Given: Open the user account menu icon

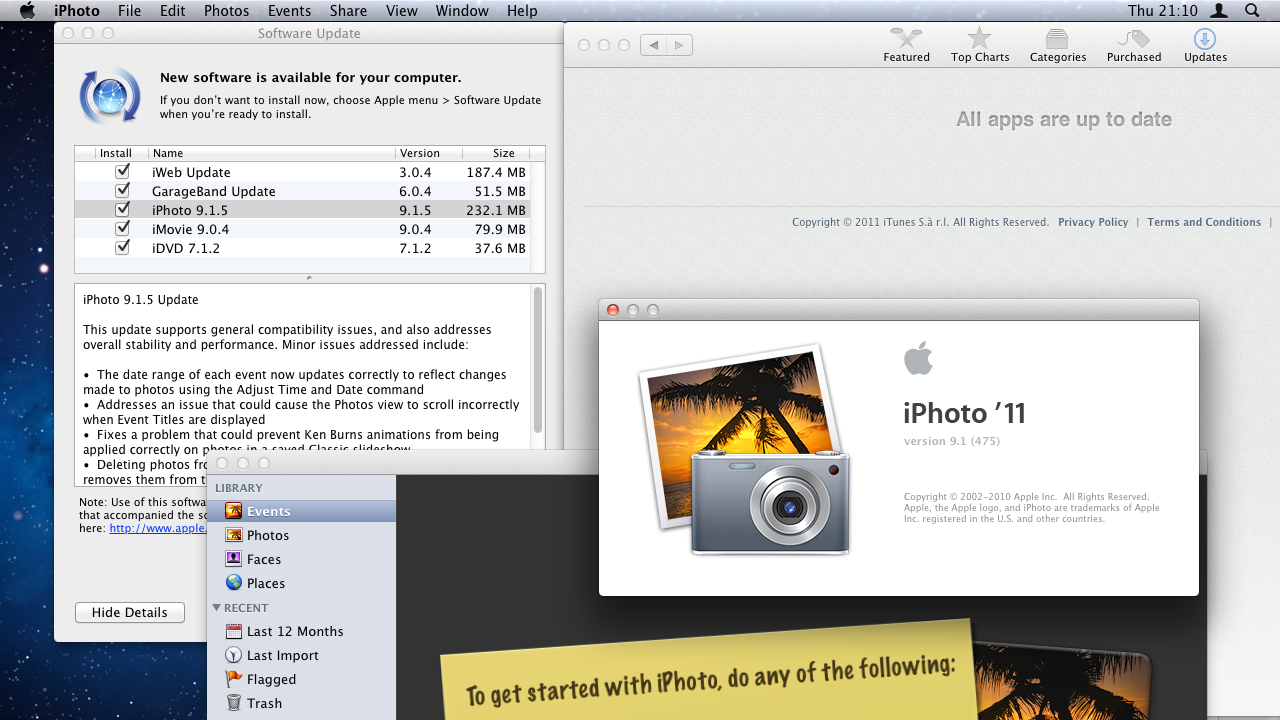Looking at the screenshot, I should coord(1218,11).
